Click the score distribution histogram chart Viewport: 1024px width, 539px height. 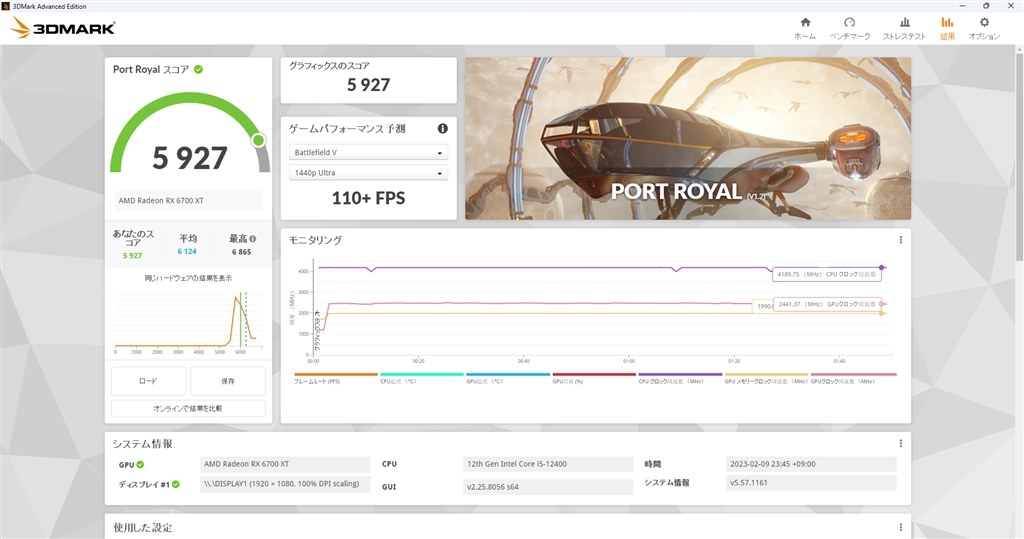coord(188,321)
